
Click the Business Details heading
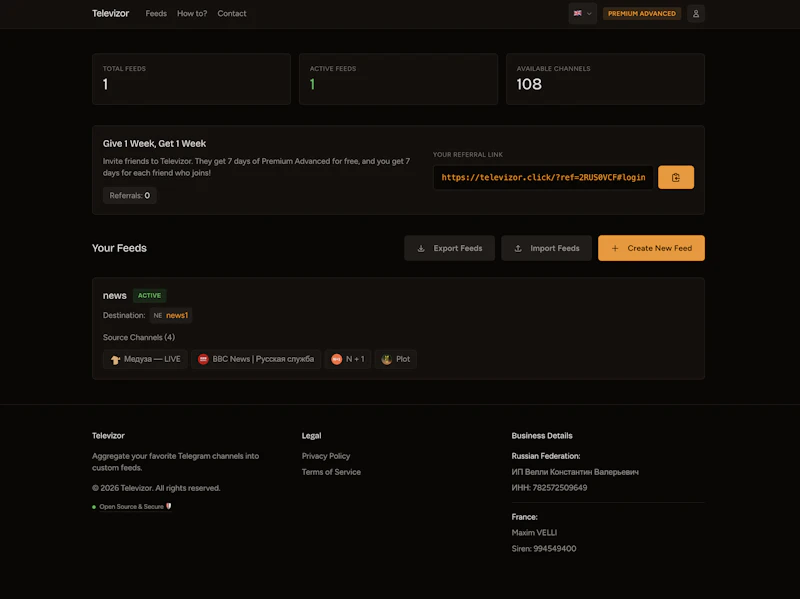(x=542, y=436)
